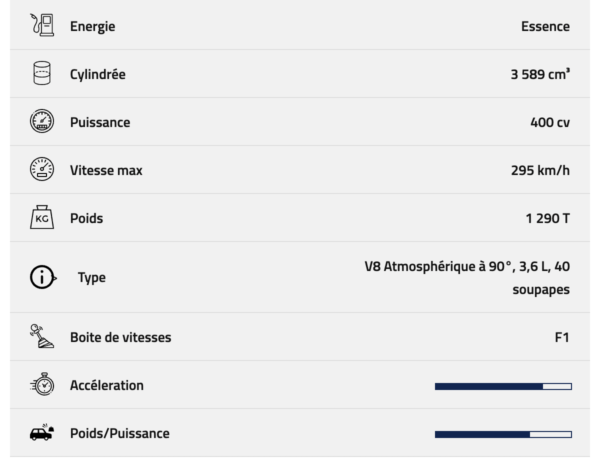
Task: Select the Energie label
Action: (x=93, y=27)
